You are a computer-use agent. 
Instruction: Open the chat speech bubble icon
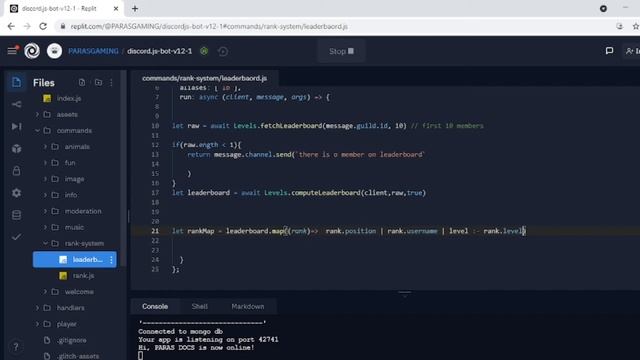click(x=609, y=51)
